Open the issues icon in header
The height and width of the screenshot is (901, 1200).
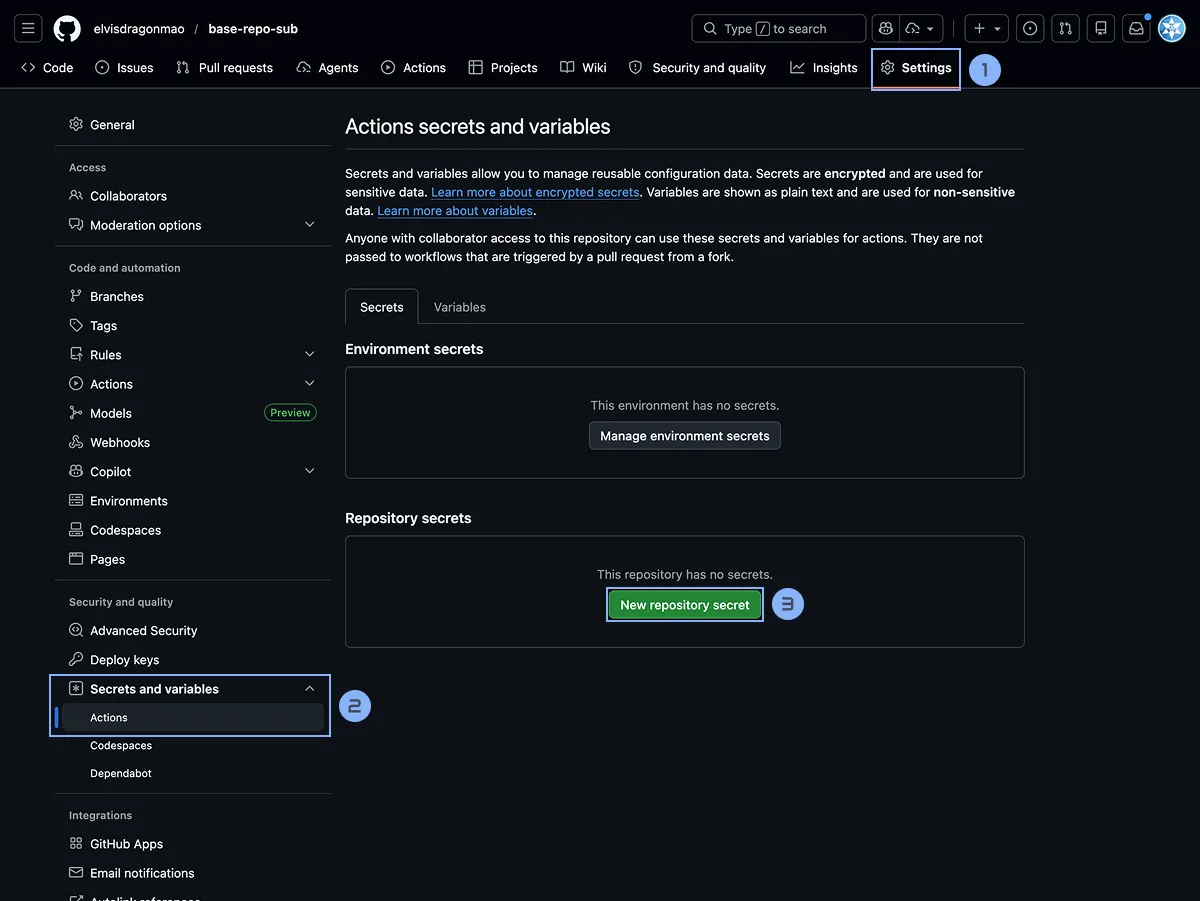pyautogui.click(x=1030, y=28)
